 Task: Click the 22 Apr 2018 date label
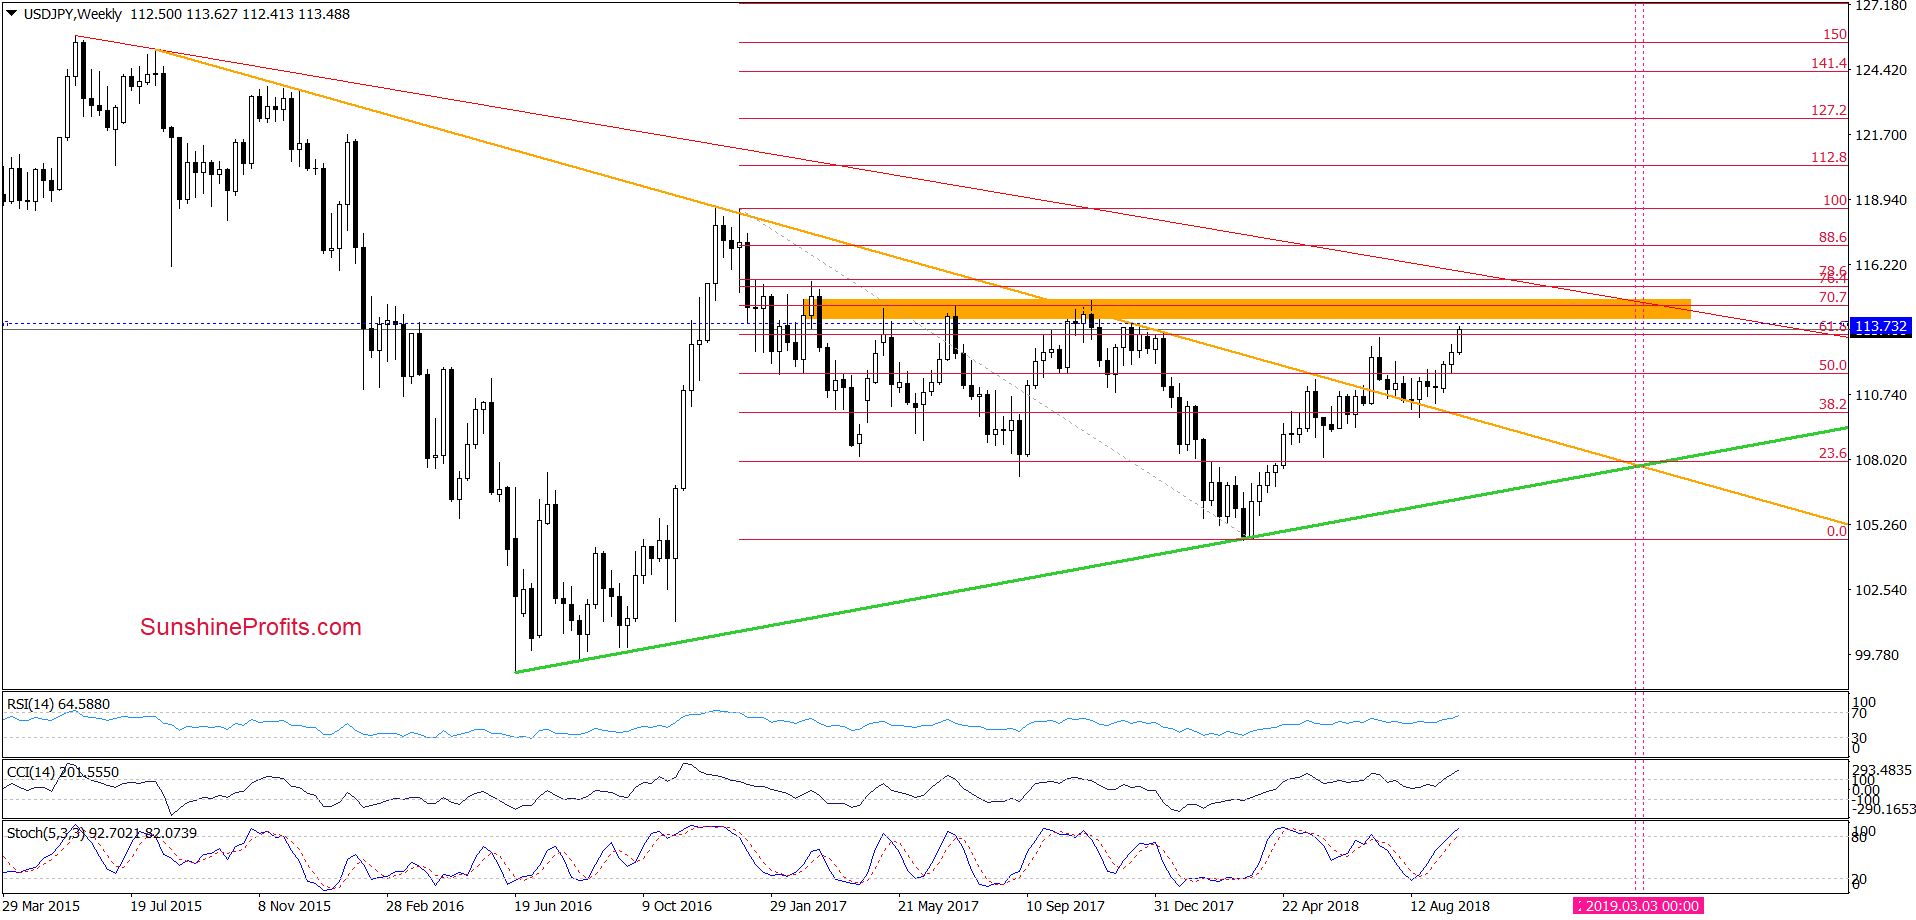[x=1320, y=906]
